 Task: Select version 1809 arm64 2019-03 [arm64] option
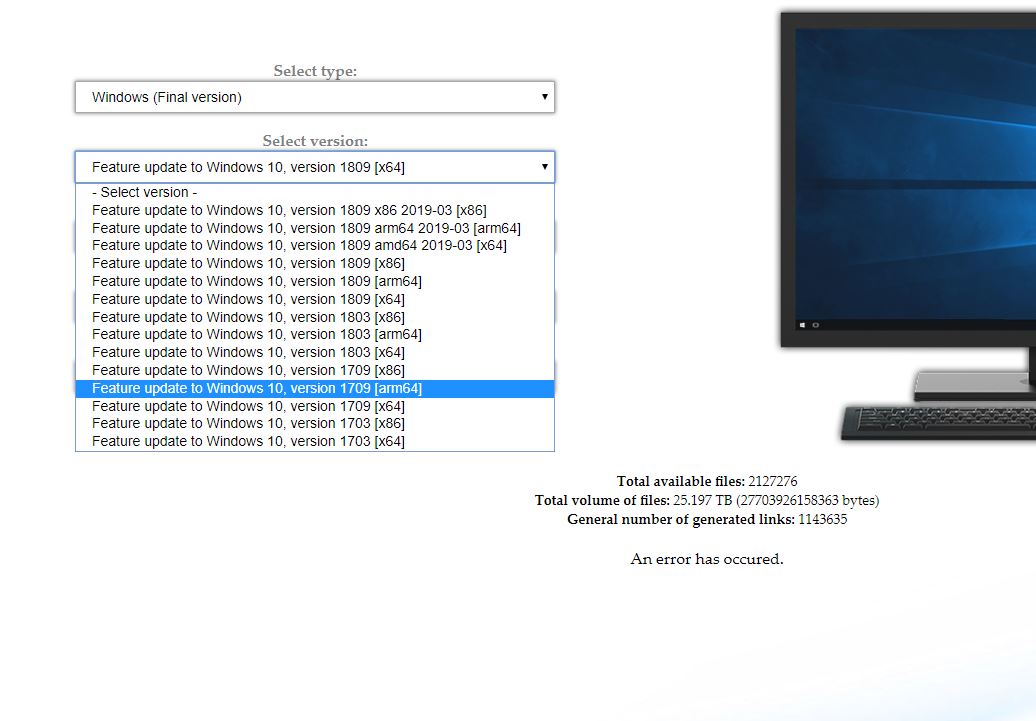pos(314,228)
